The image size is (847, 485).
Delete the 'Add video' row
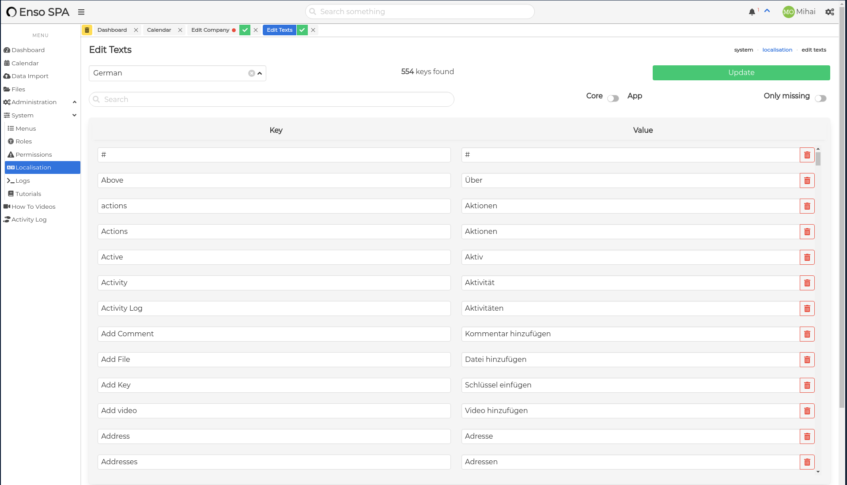coord(807,410)
